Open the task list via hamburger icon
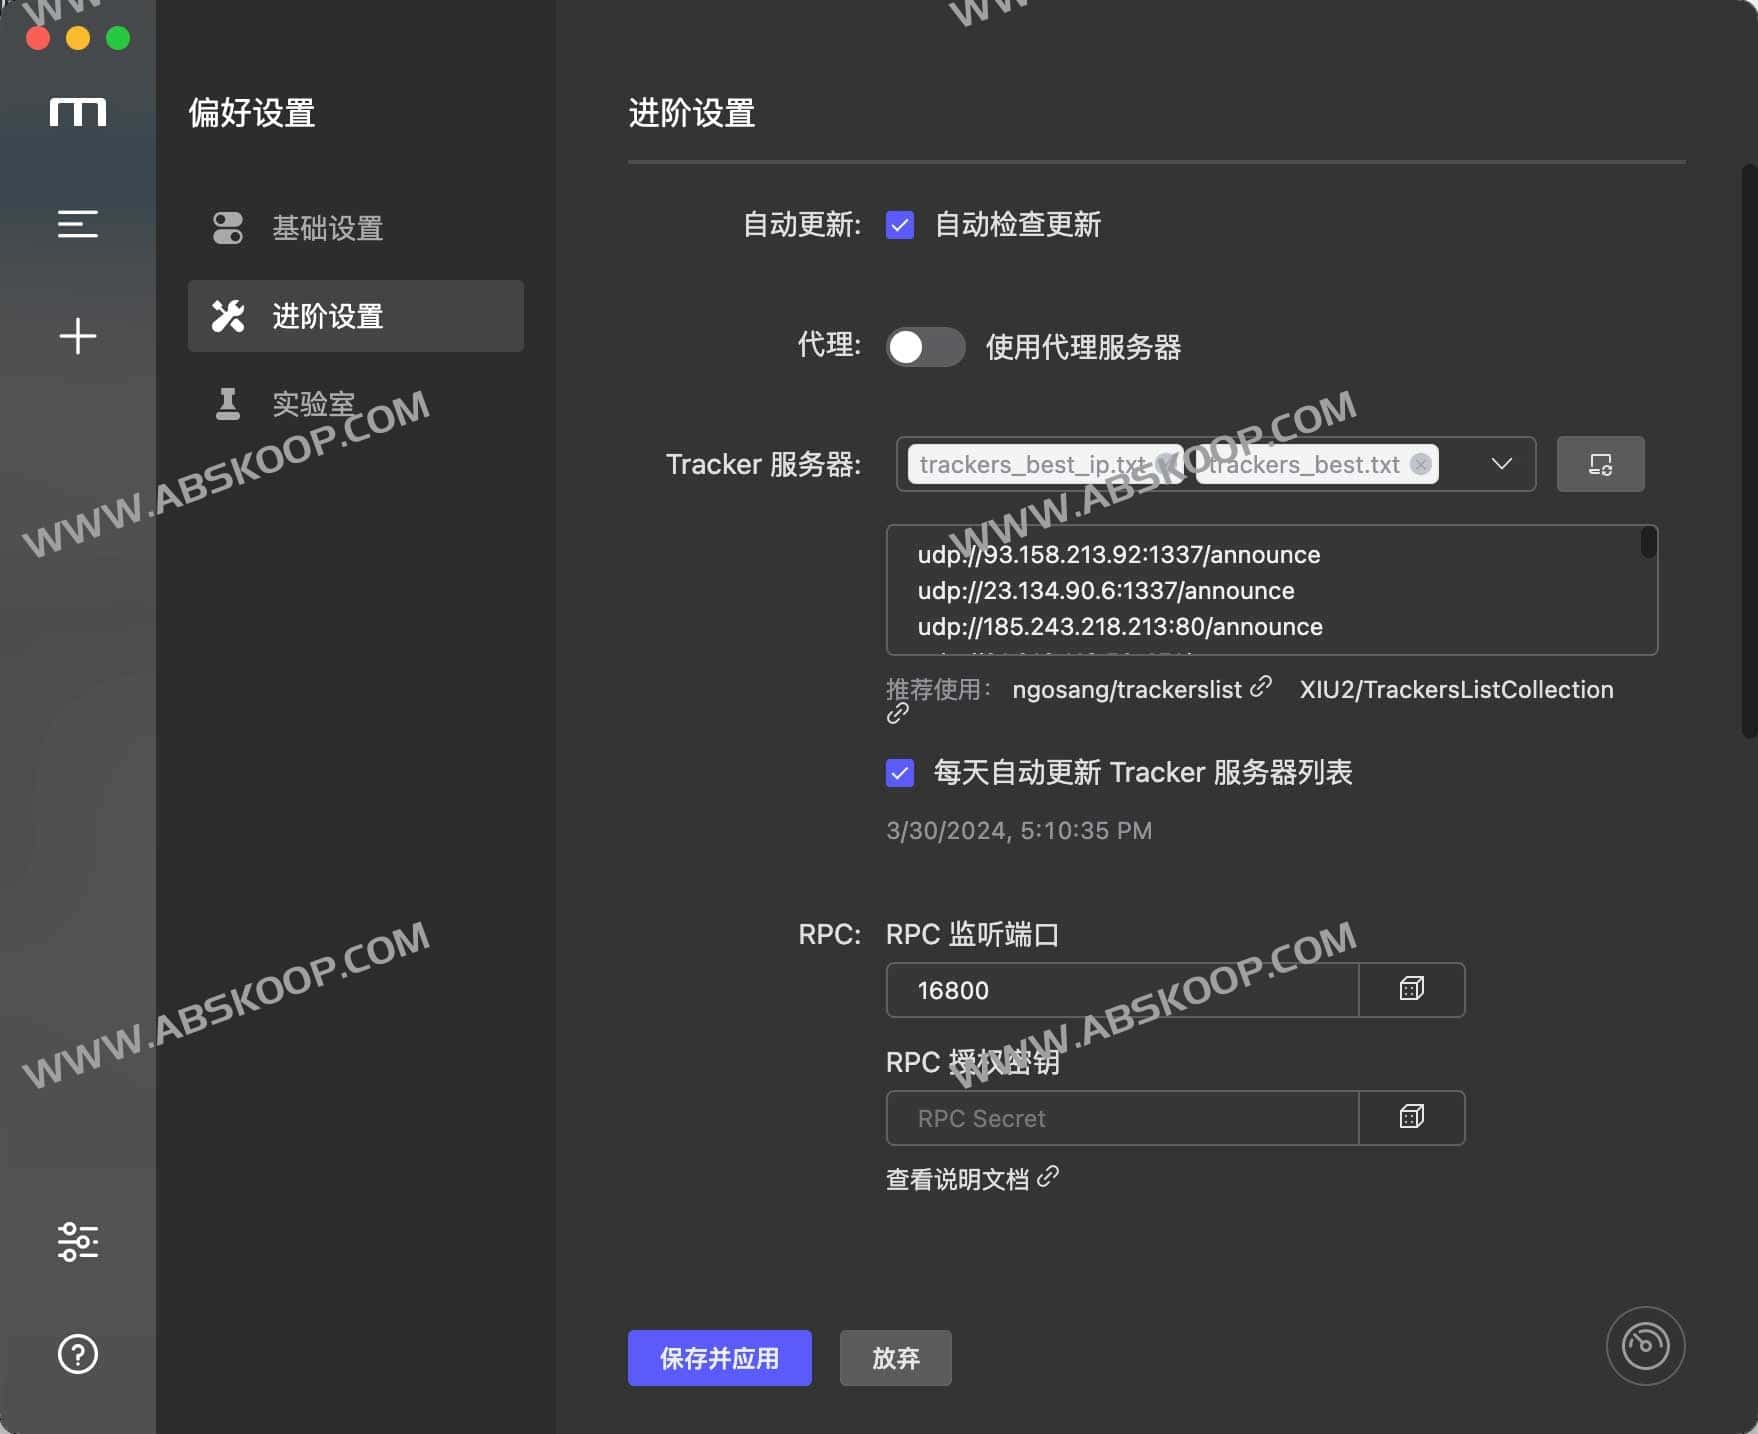The image size is (1758, 1434). pyautogui.click(x=77, y=224)
